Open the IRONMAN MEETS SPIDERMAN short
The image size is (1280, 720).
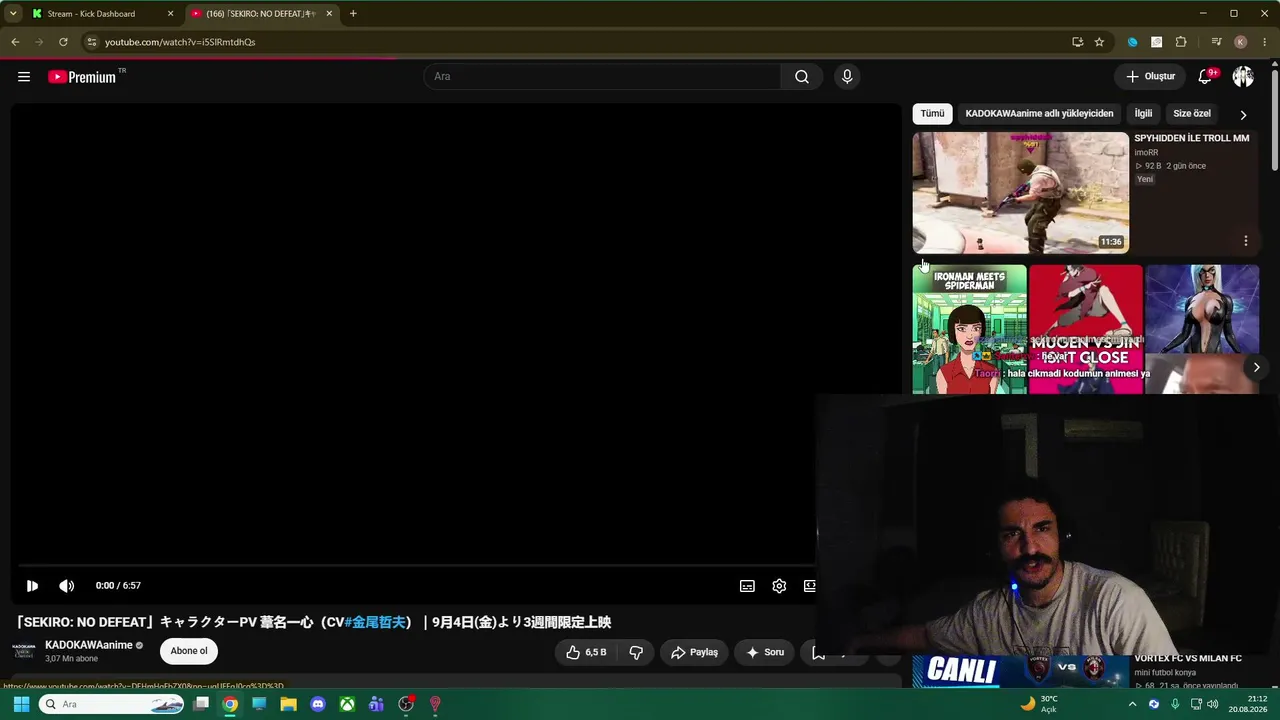(969, 329)
